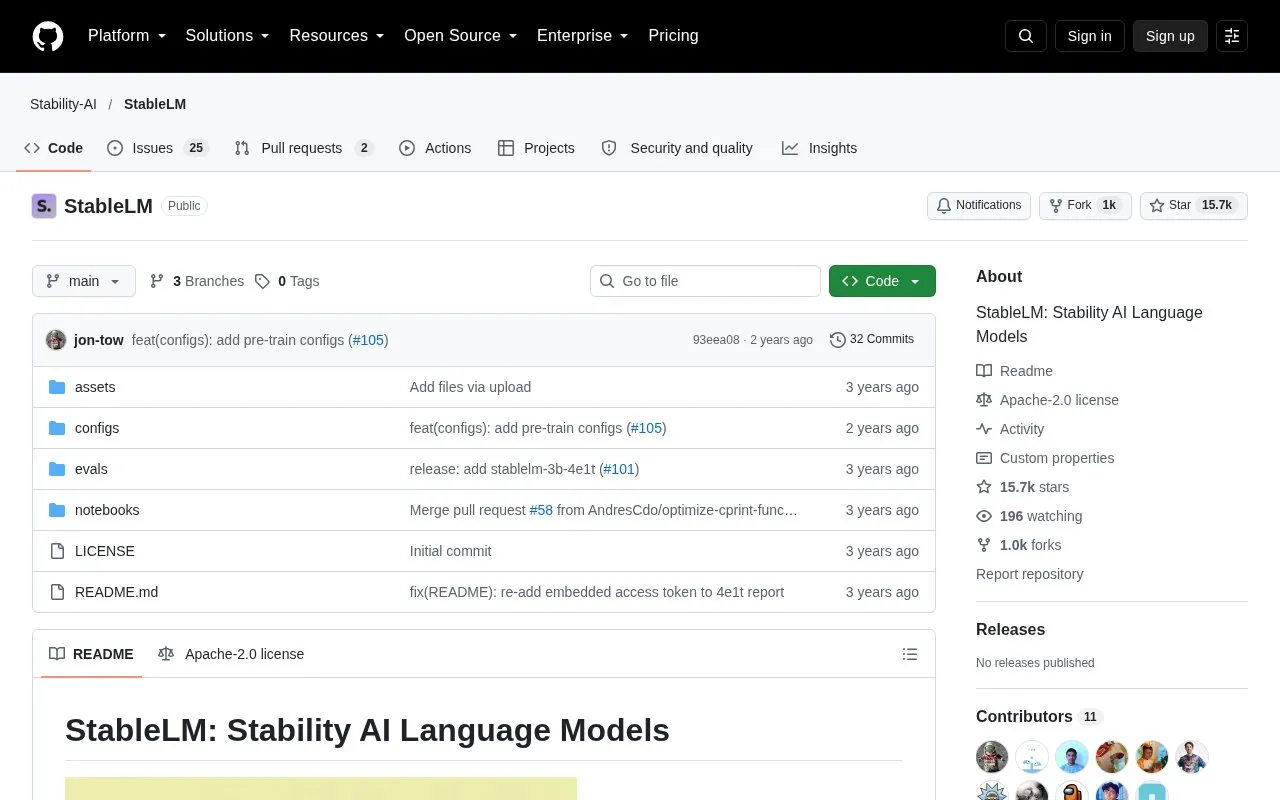Click 'Add files via upload' commit message
1280x800 pixels.
470,387
